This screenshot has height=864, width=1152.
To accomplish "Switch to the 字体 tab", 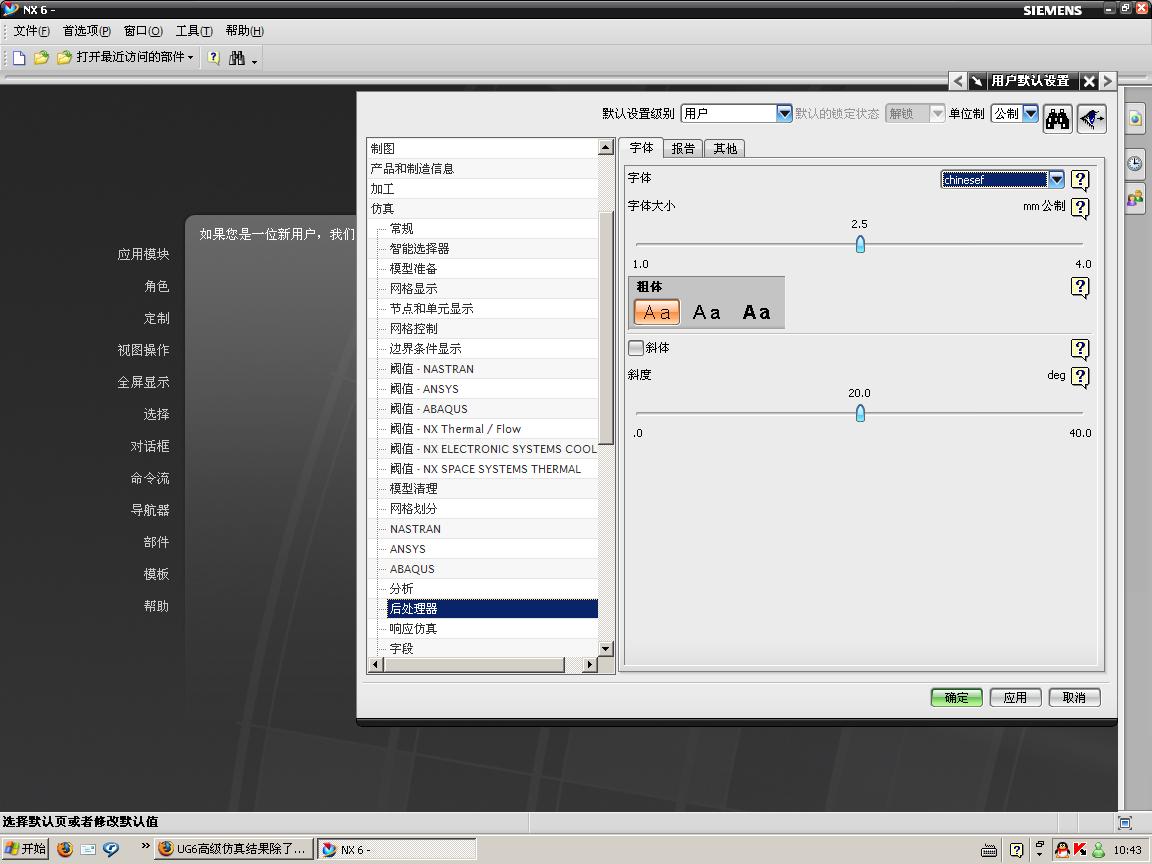I will coord(641,148).
